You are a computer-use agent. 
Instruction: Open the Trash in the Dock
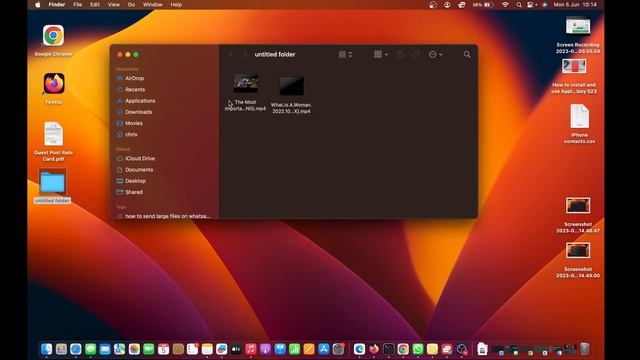[584, 349]
